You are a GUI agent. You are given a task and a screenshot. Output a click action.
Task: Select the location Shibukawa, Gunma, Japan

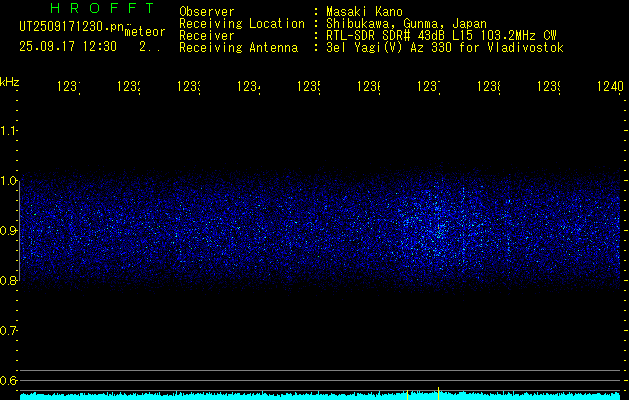tap(406, 24)
